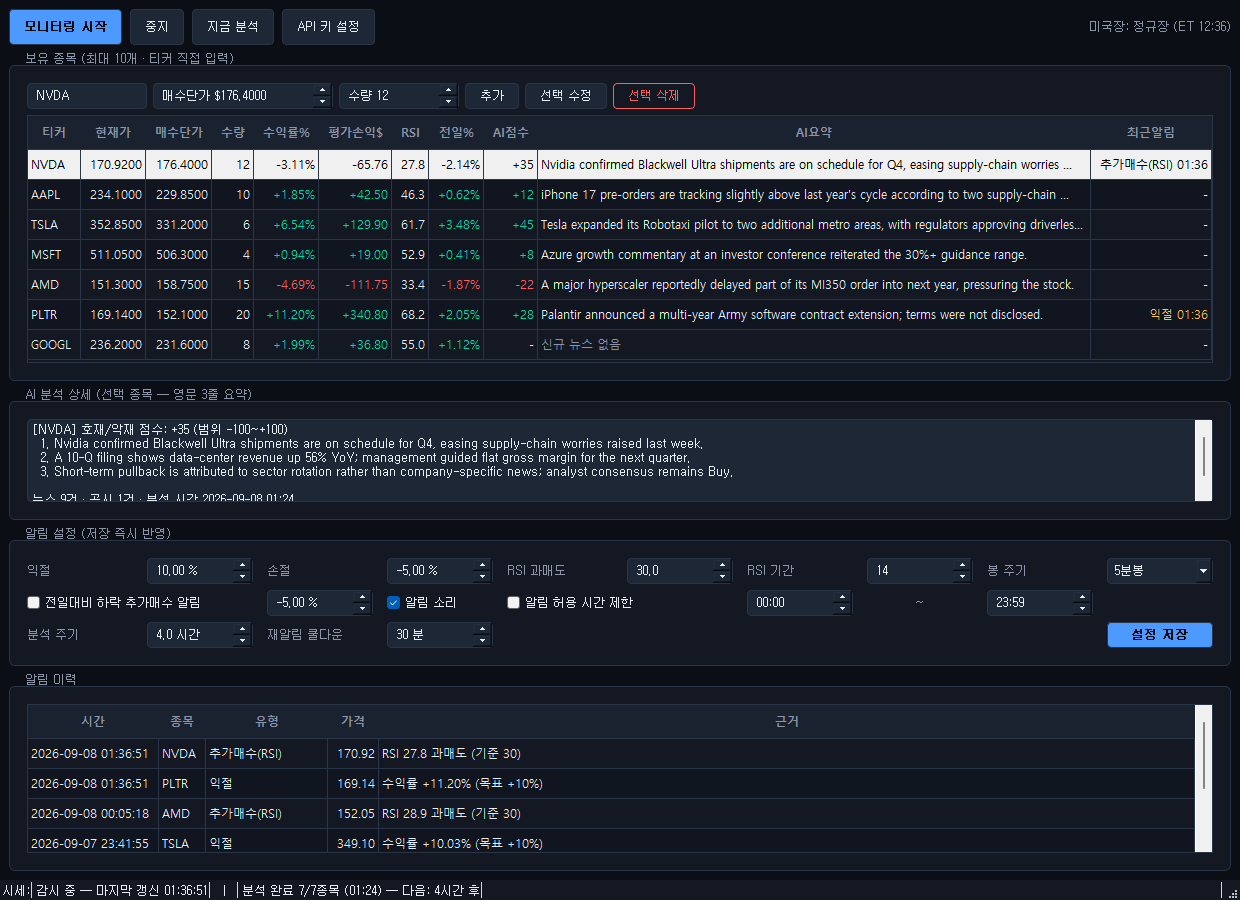Click 유형 header in alert history
Image resolution: width=1240 pixels, height=900 pixels.
coord(267,721)
